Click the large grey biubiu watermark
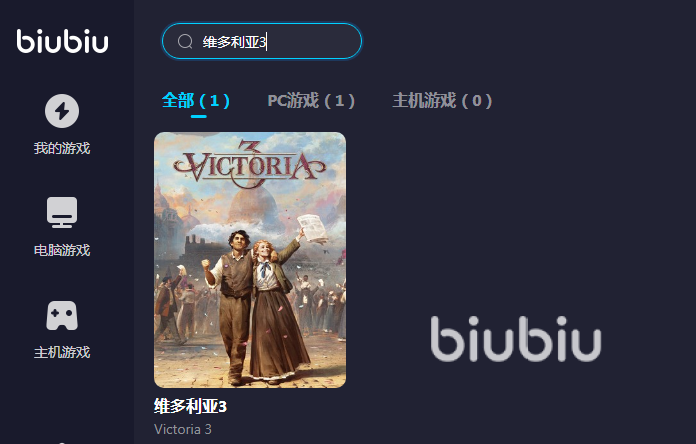This screenshot has width=696, height=444. click(516, 338)
